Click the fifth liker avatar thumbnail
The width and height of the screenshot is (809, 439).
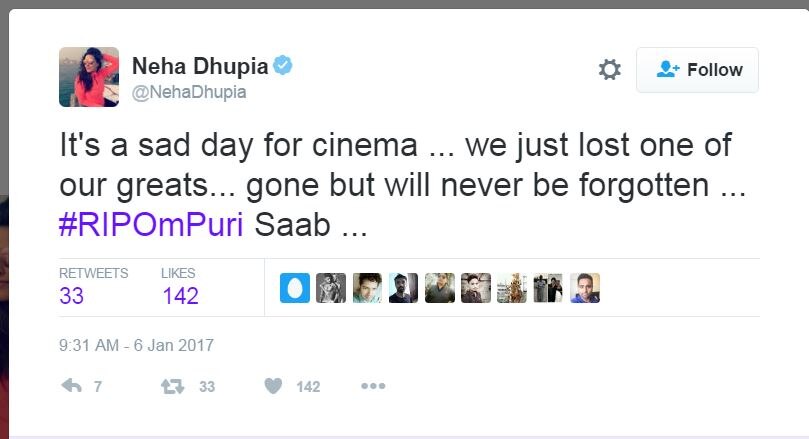pos(439,288)
